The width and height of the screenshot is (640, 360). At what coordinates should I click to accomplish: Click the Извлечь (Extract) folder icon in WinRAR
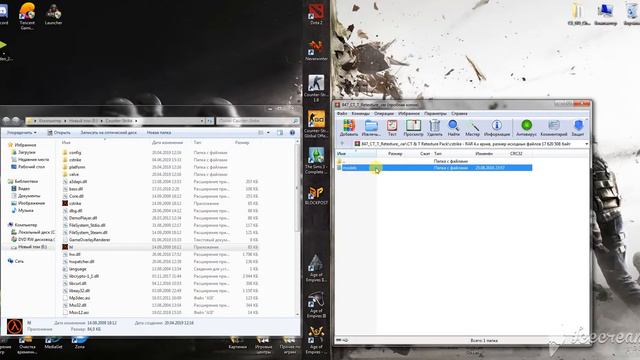pyautogui.click(x=371, y=128)
